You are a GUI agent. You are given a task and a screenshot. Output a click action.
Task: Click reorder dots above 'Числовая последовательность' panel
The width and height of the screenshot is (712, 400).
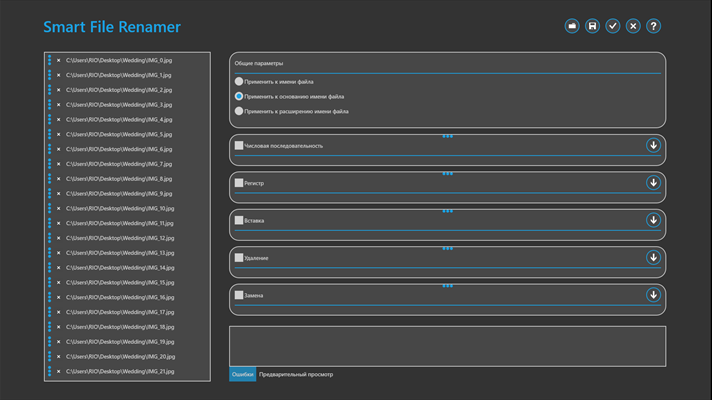click(448, 136)
